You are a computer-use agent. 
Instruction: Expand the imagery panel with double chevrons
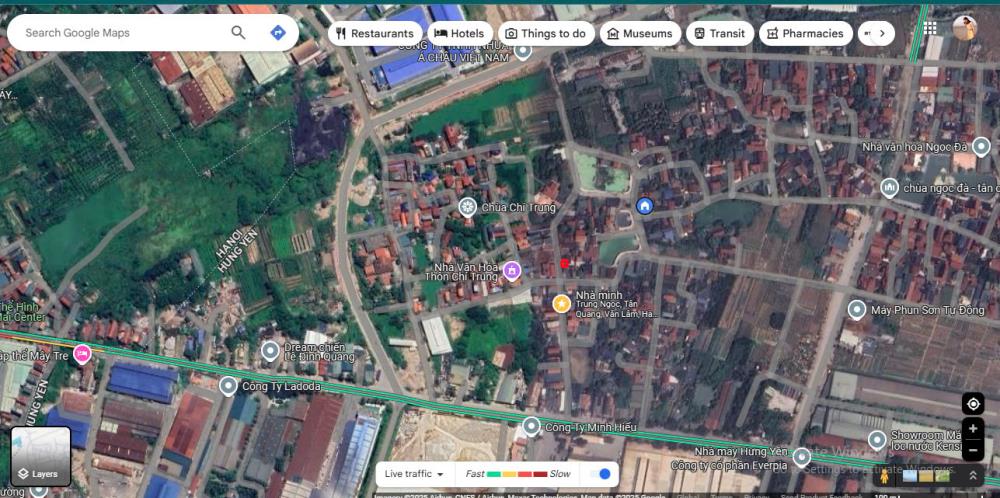(x=973, y=475)
